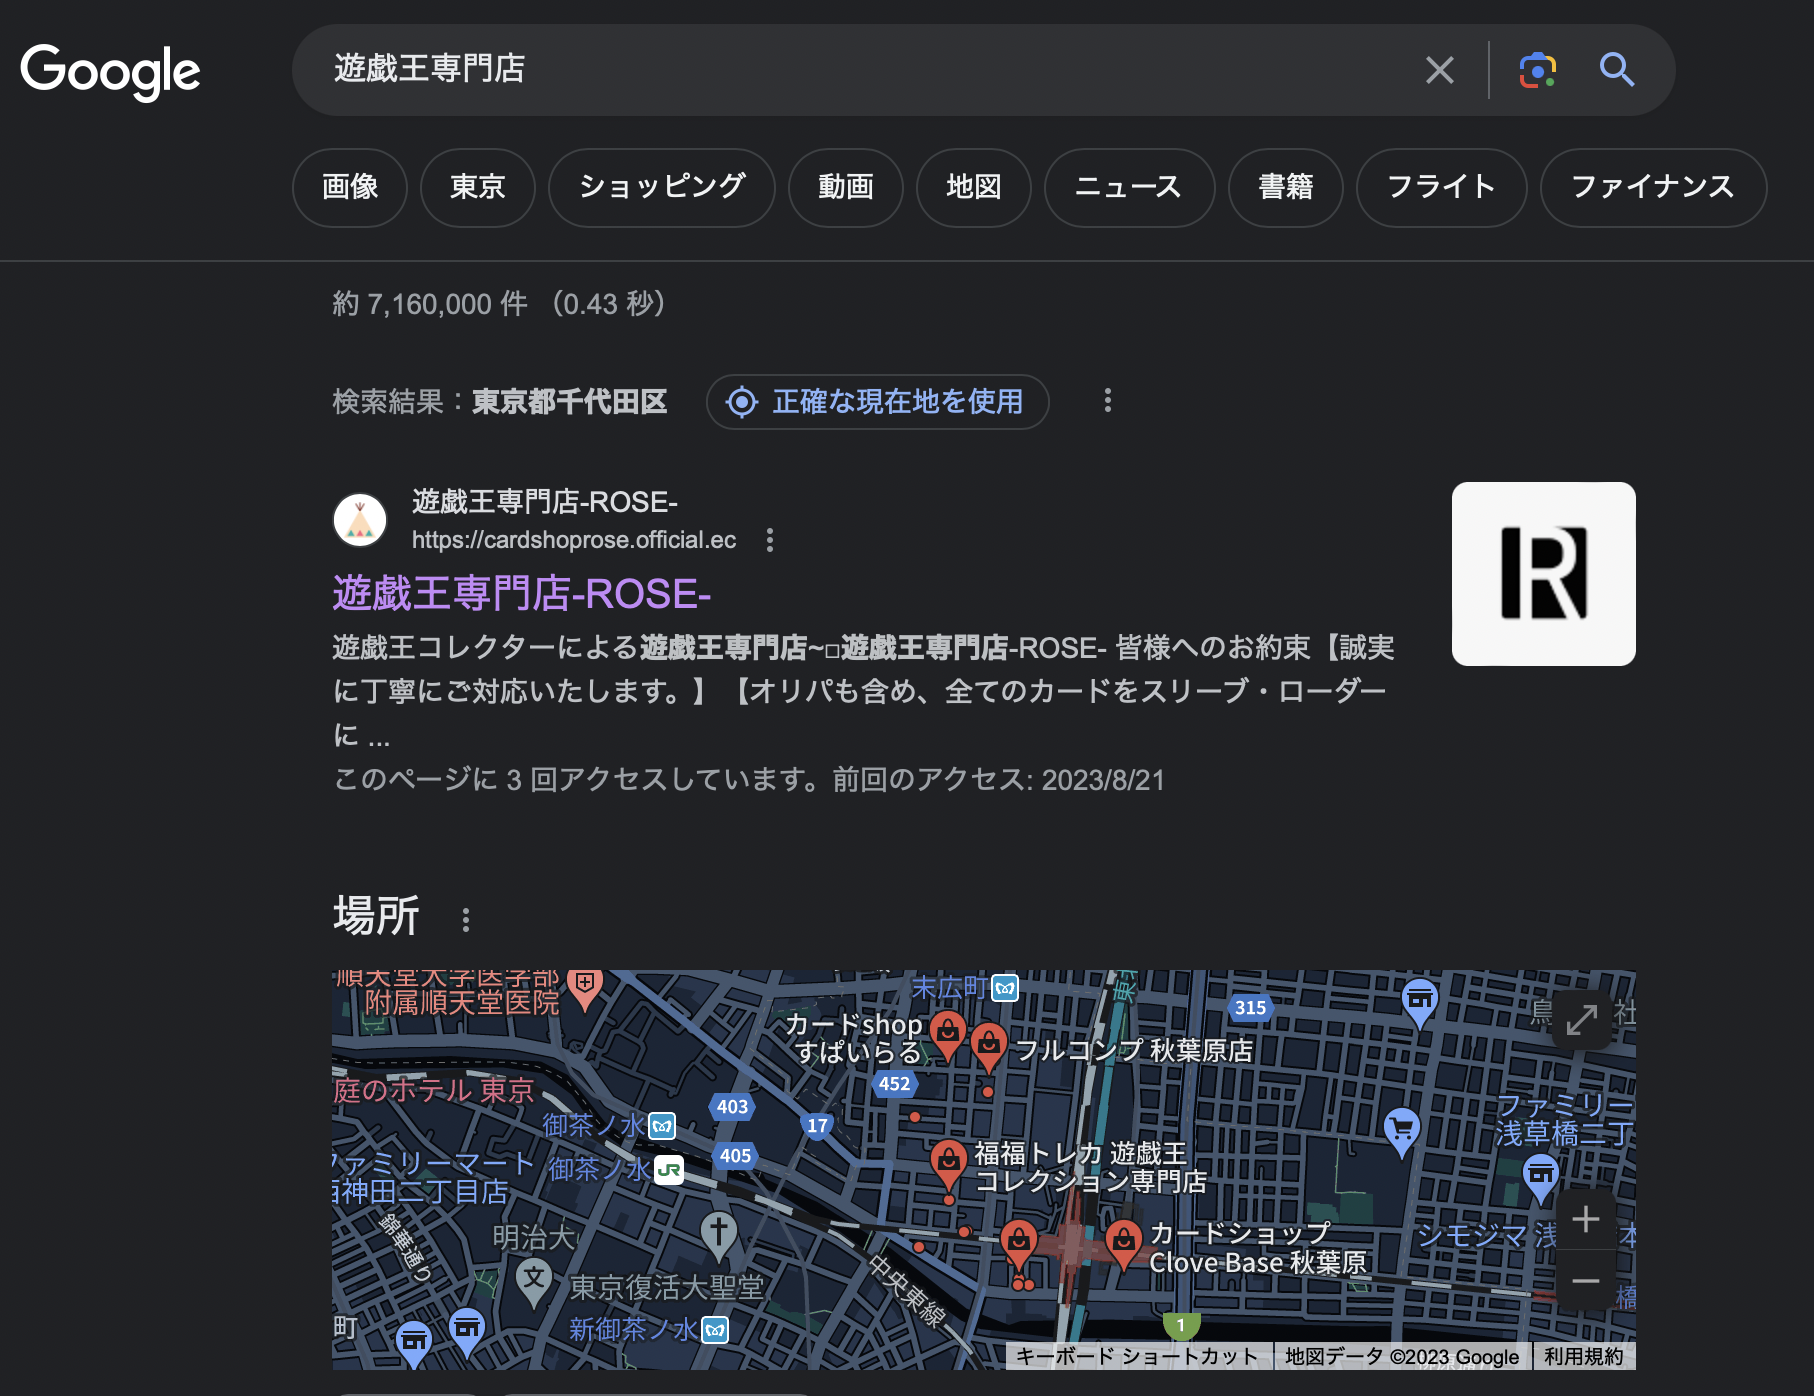Click the blue shopping cart map marker
Viewport: 1814px width, 1396px height.
point(1402,1132)
